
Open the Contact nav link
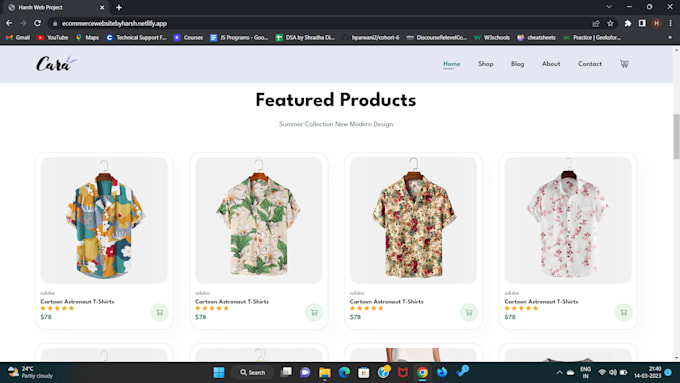pyautogui.click(x=589, y=64)
